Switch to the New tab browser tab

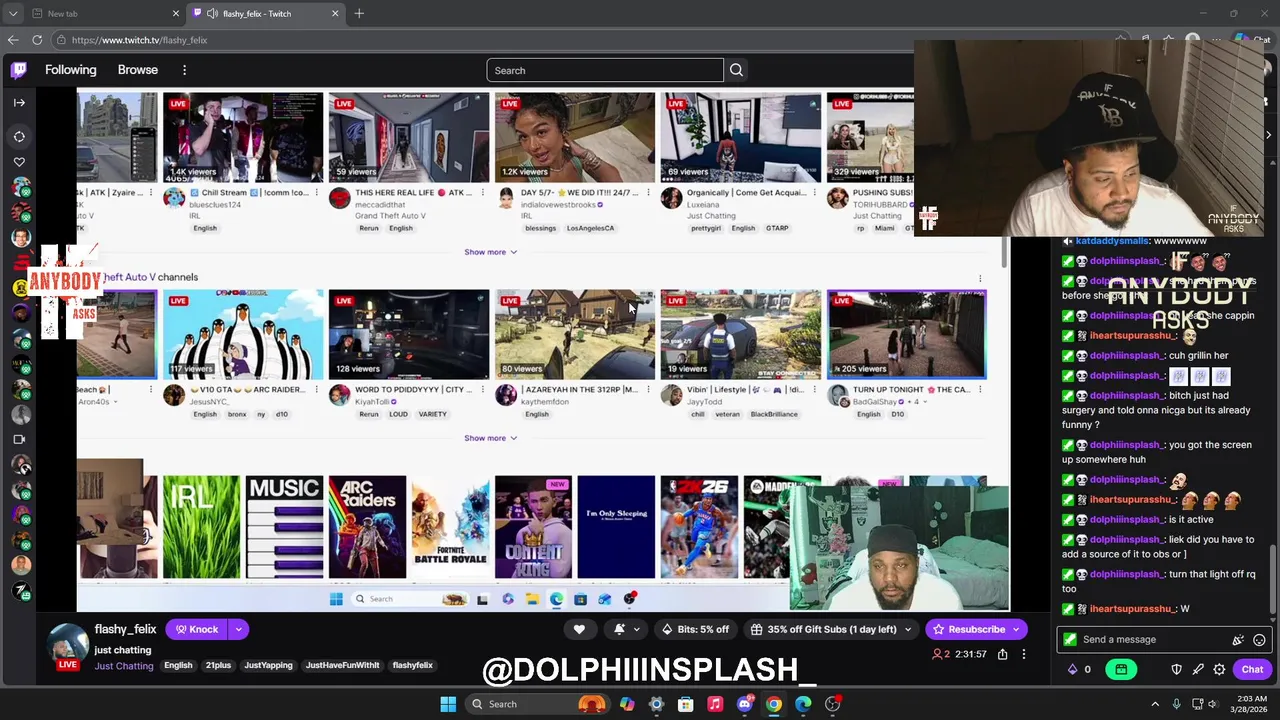pos(106,14)
